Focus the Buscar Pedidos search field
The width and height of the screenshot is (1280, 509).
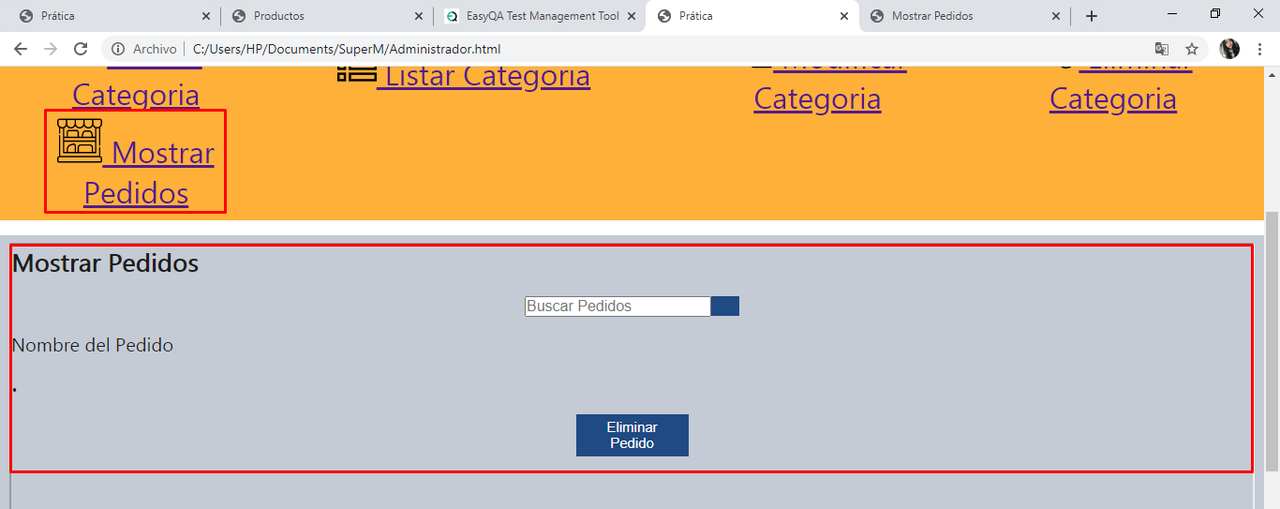pyautogui.click(x=618, y=306)
